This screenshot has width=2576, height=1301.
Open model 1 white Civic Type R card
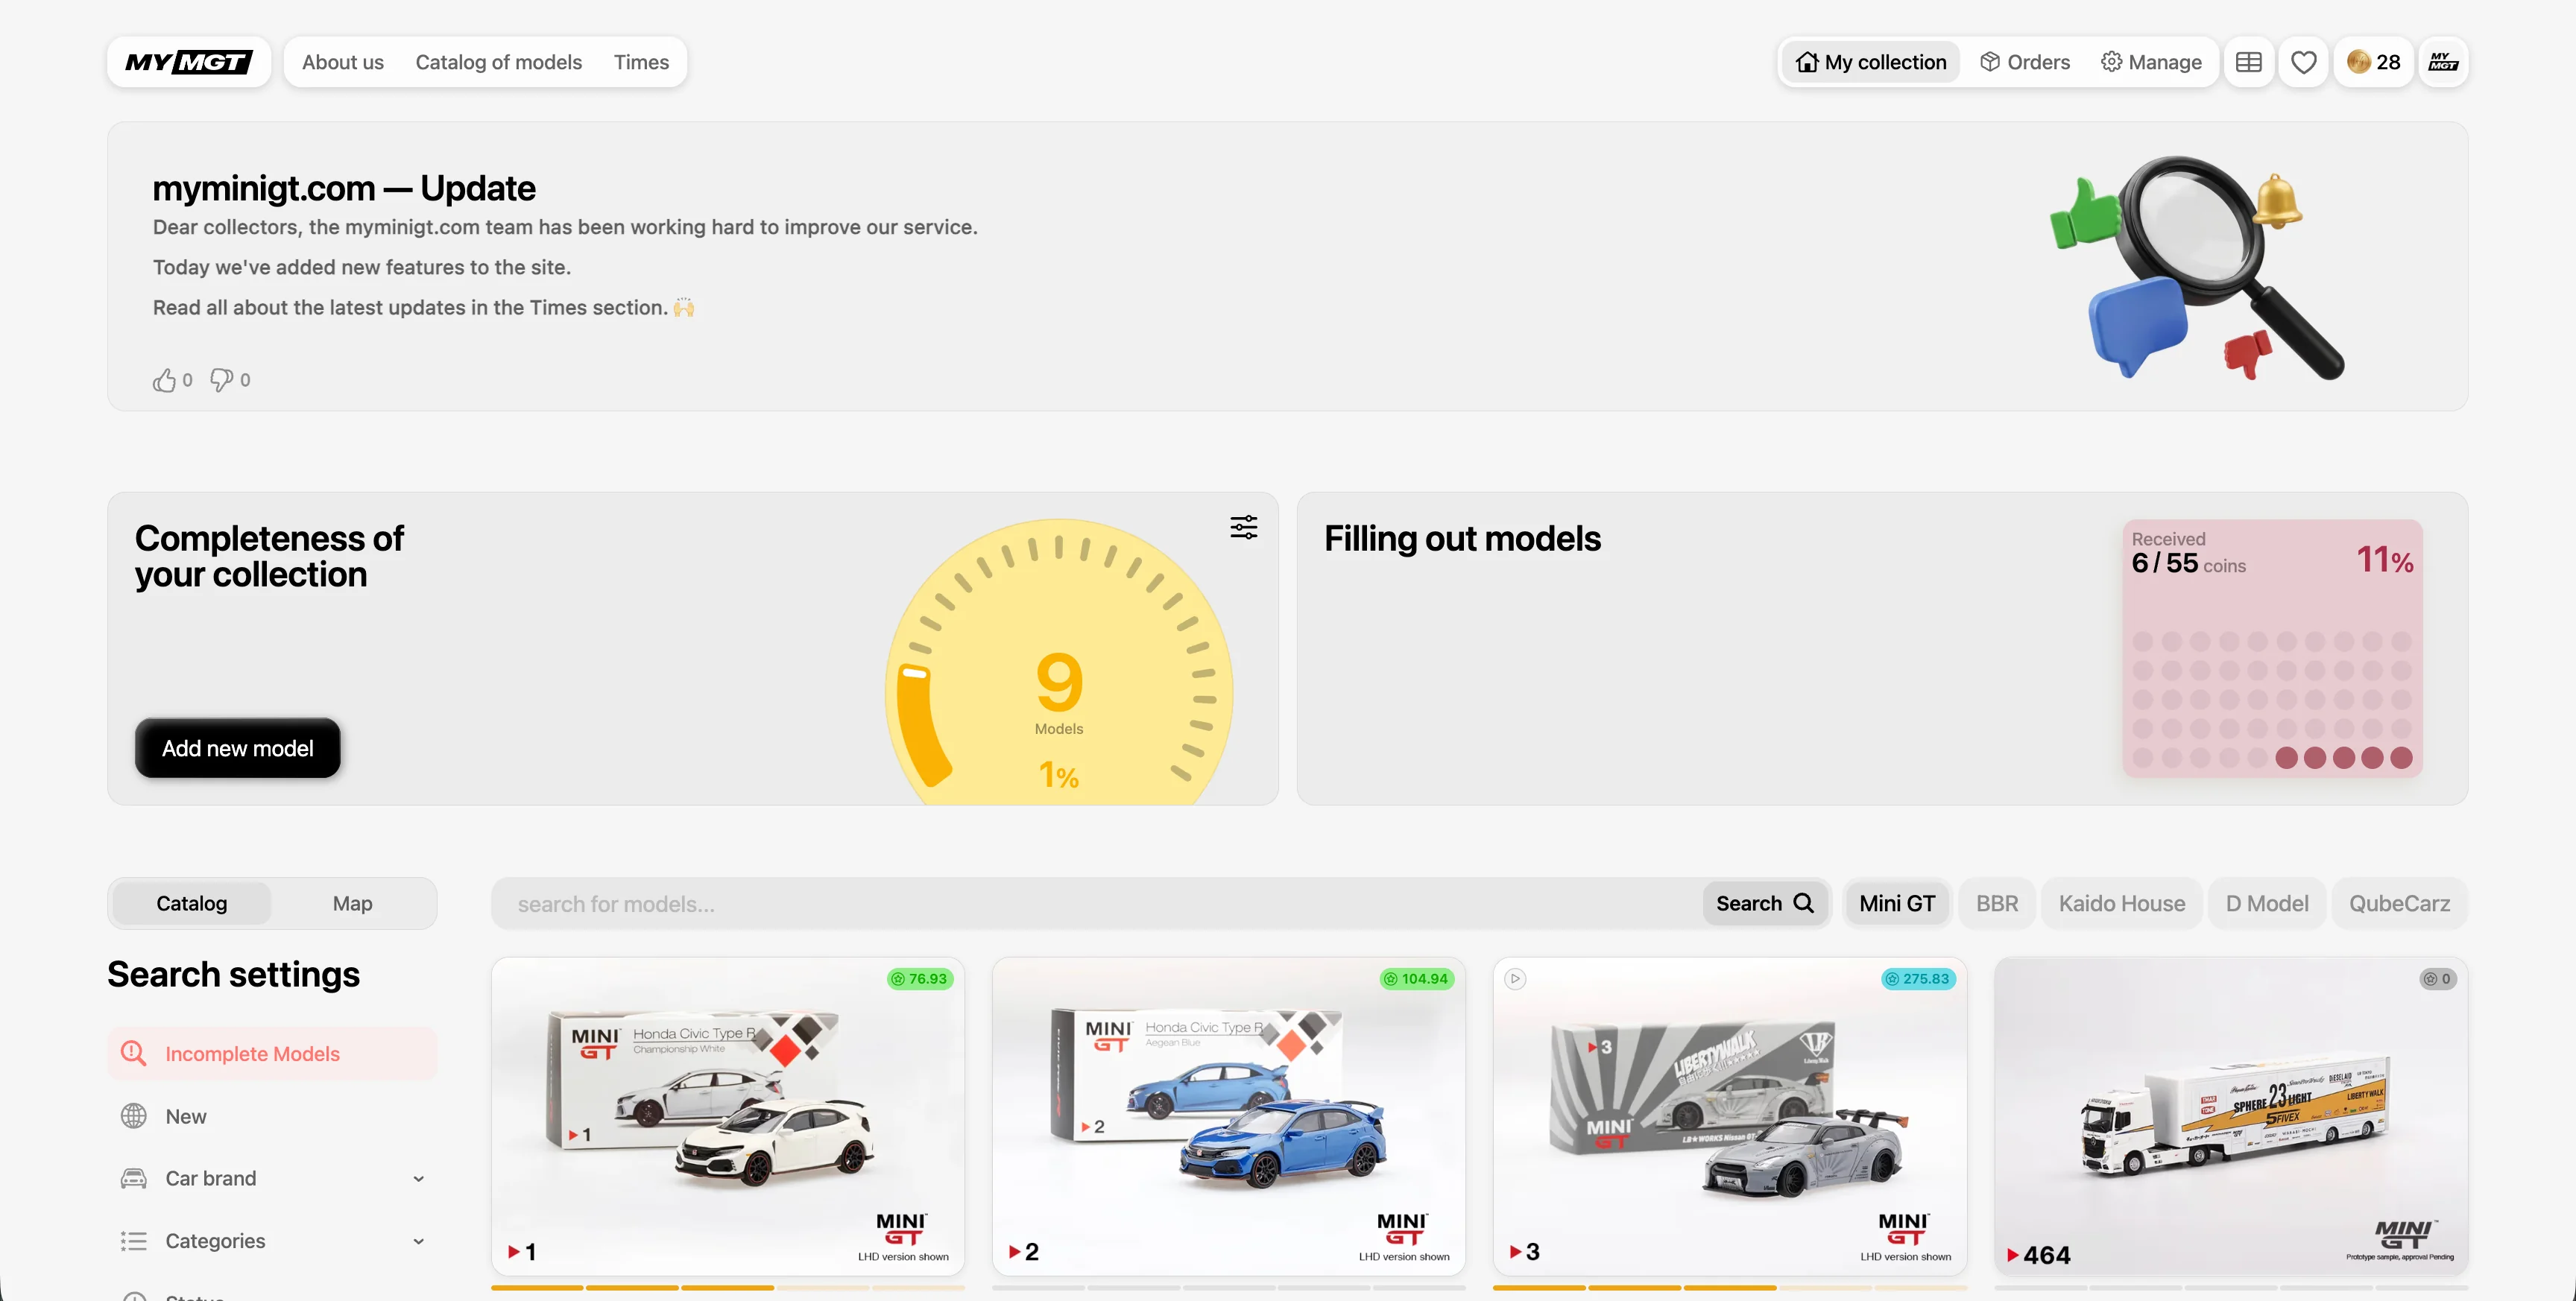(x=728, y=1116)
